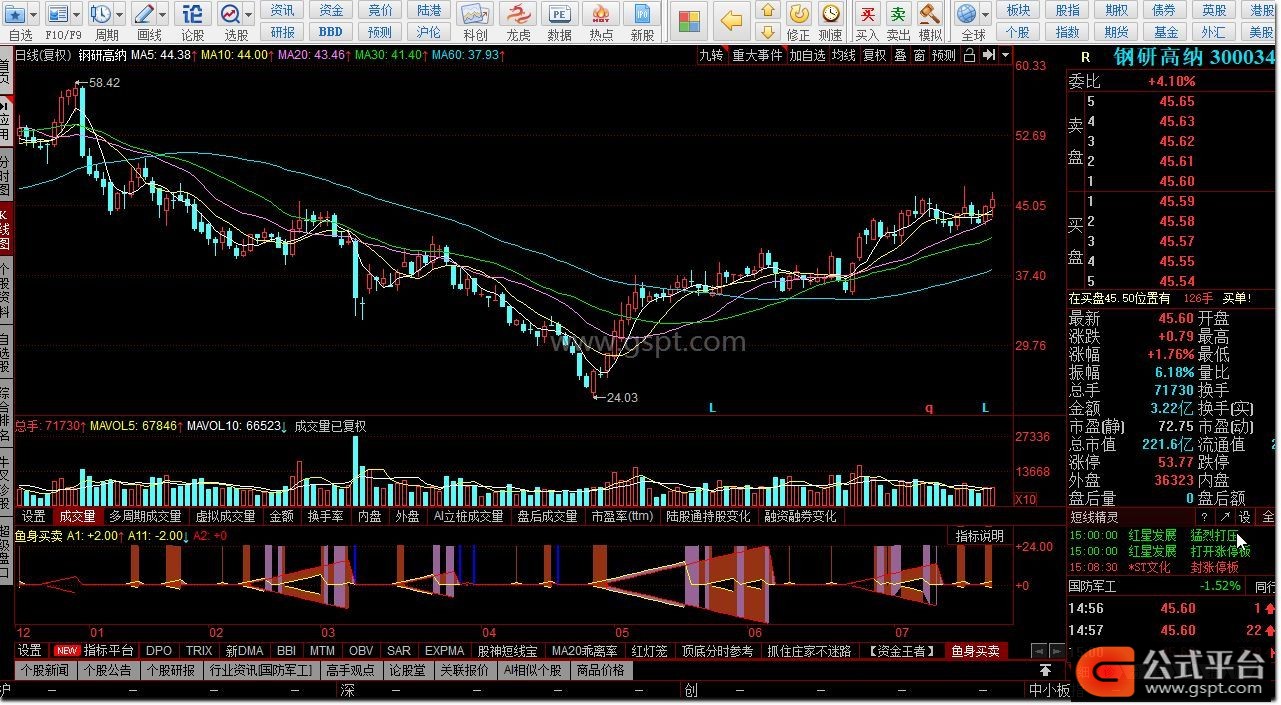Toggle 叠 overlay mode on chart
Image resolution: width=1281 pixels, height=705 pixels.
[x=901, y=56]
